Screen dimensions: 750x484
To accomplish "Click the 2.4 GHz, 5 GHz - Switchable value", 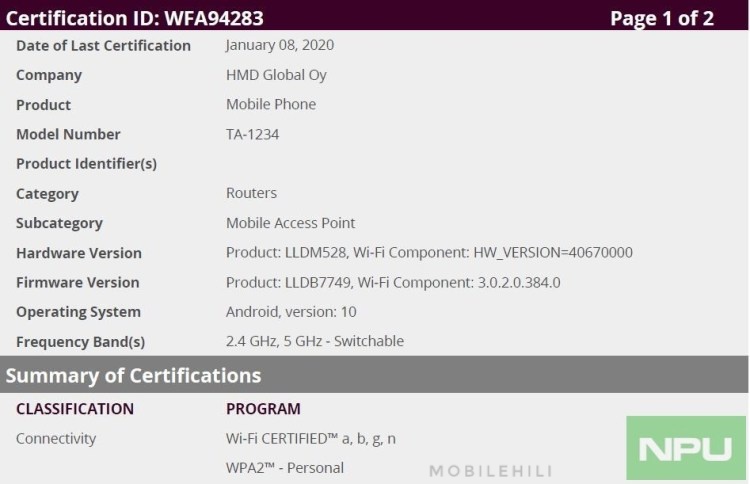I will [315, 341].
